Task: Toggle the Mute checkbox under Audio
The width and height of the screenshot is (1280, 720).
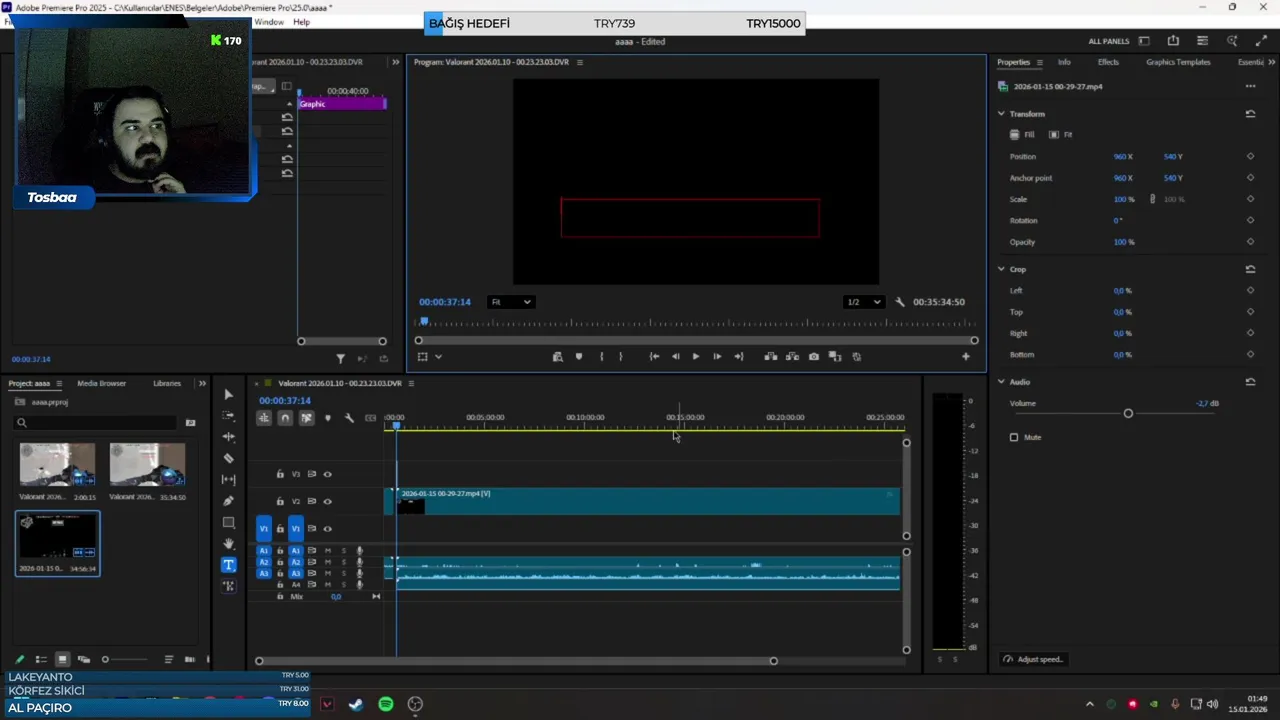Action: pyautogui.click(x=1014, y=437)
